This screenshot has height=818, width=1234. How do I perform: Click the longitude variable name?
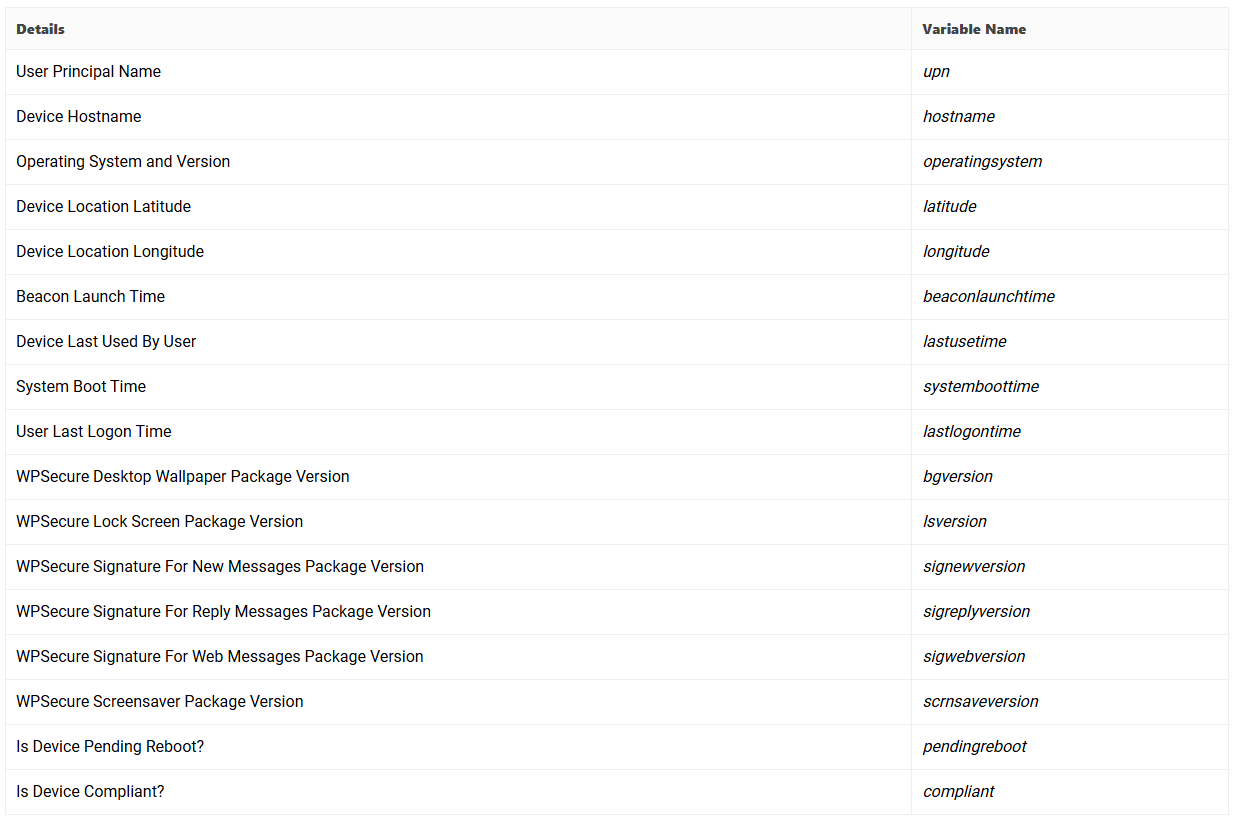pos(956,252)
